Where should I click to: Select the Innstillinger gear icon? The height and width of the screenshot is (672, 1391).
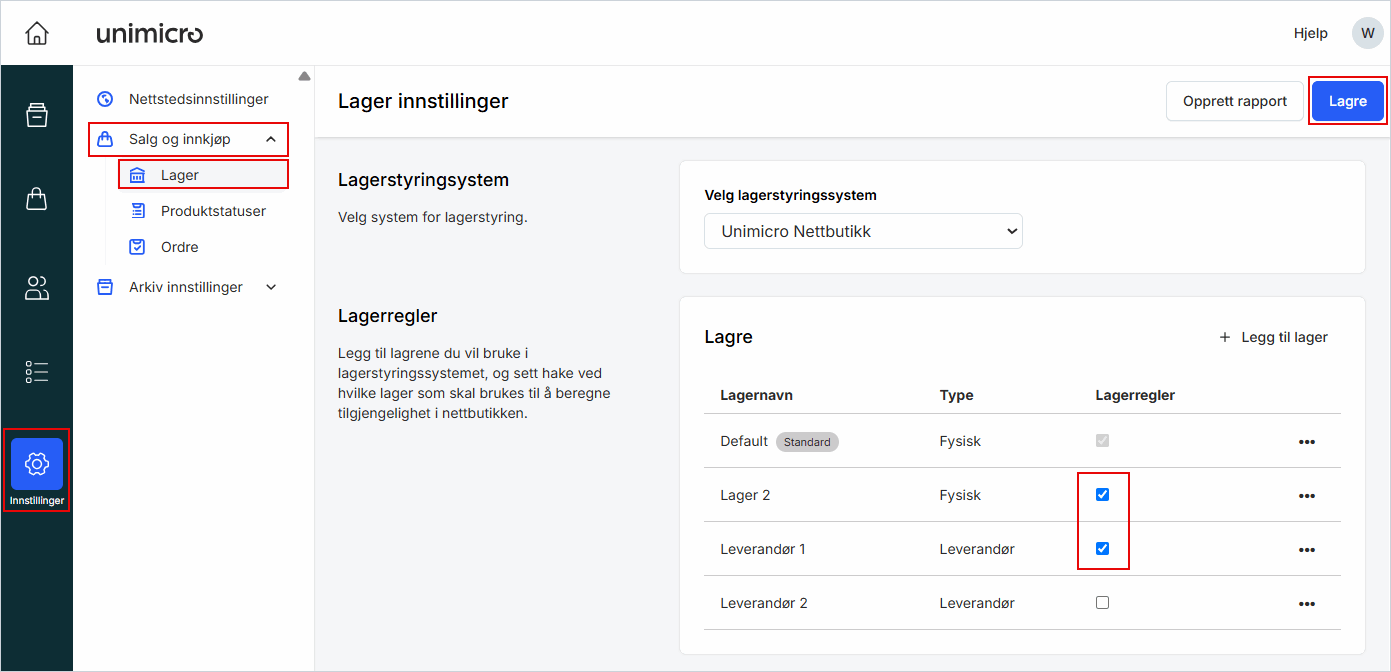[x=37, y=465]
